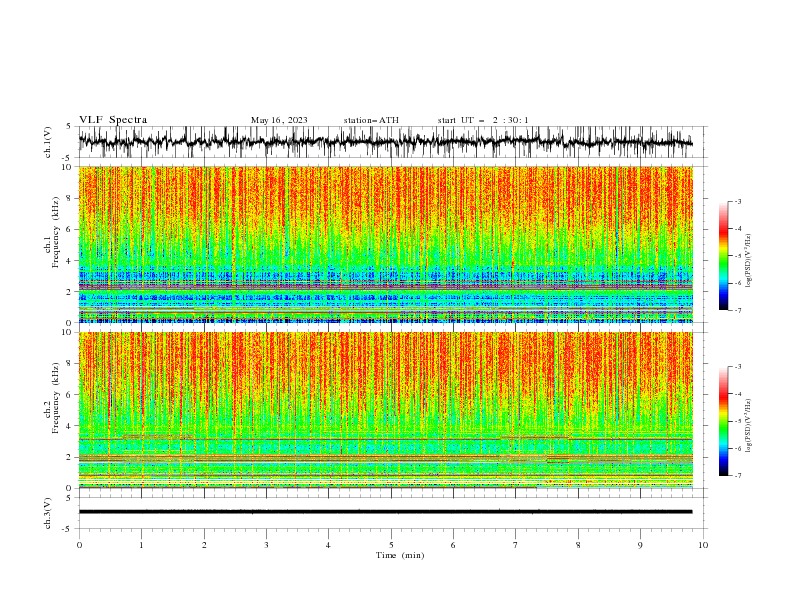Click the 1 tick on the Time axis
792x612 pixels.
(x=141, y=545)
